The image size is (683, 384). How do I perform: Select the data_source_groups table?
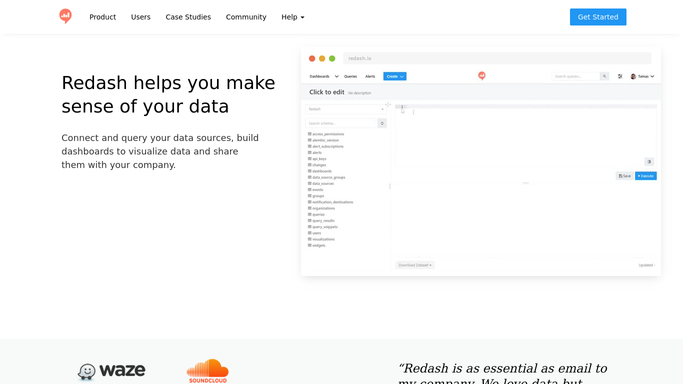[328, 177]
